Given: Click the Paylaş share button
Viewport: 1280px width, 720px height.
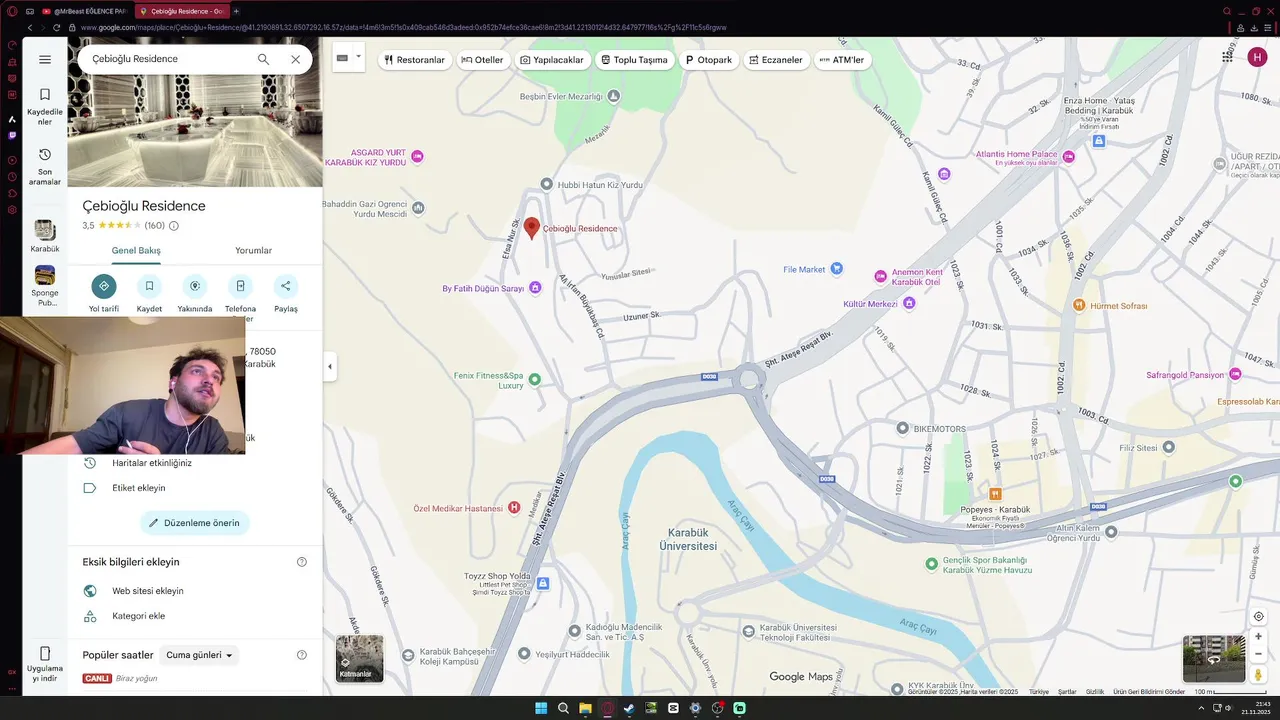Looking at the screenshot, I should pos(286,286).
